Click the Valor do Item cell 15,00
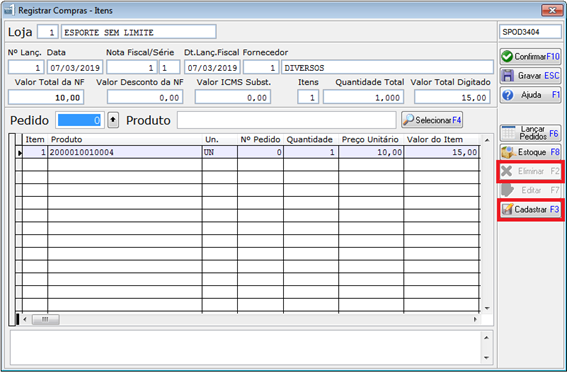Image resolution: width=567 pixels, height=373 pixels. [442, 152]
